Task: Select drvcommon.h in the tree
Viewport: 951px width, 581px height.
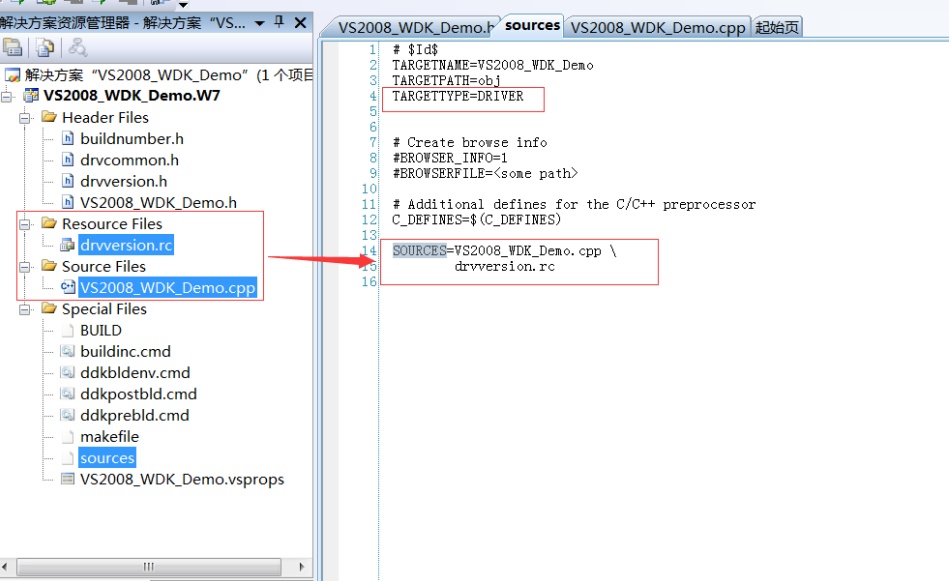Action: coord(129,160)
